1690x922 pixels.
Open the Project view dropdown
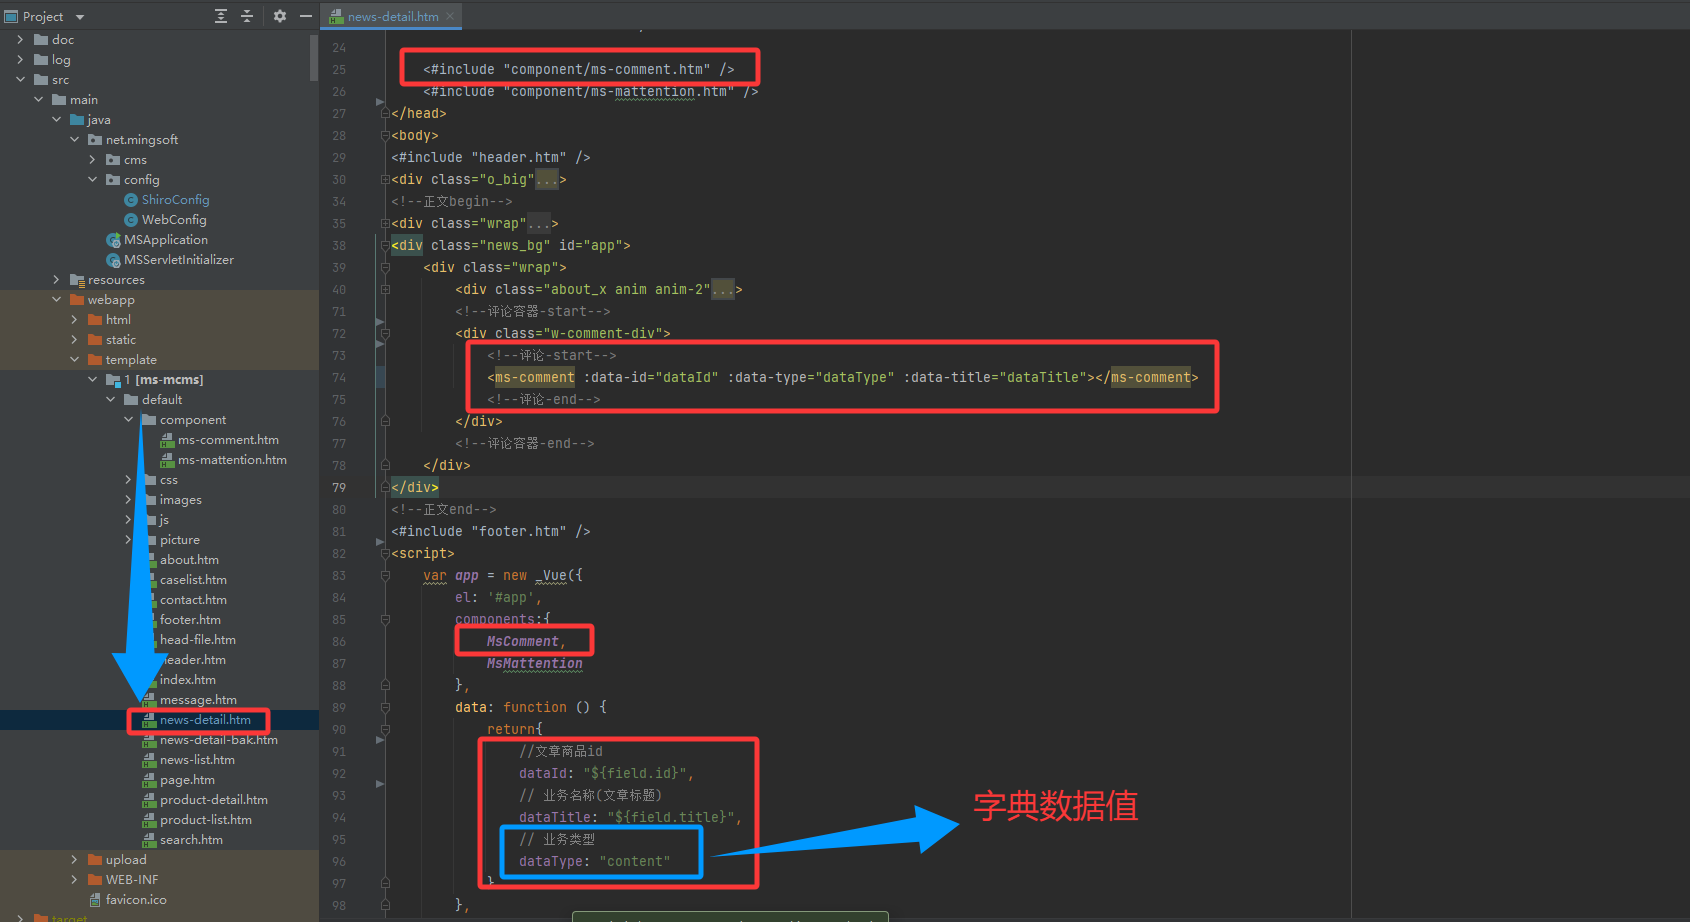pyautogui.click(x=80, y=17)
